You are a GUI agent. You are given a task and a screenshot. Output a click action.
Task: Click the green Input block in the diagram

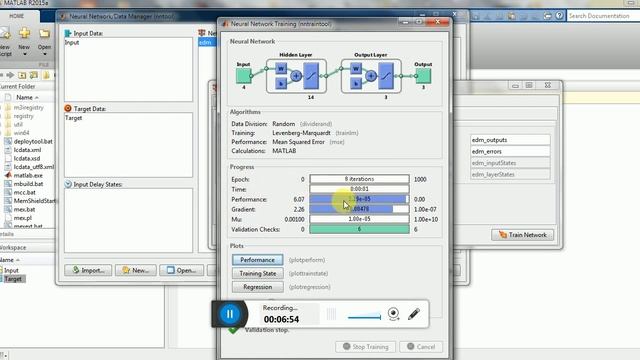(x=244, y=76)
